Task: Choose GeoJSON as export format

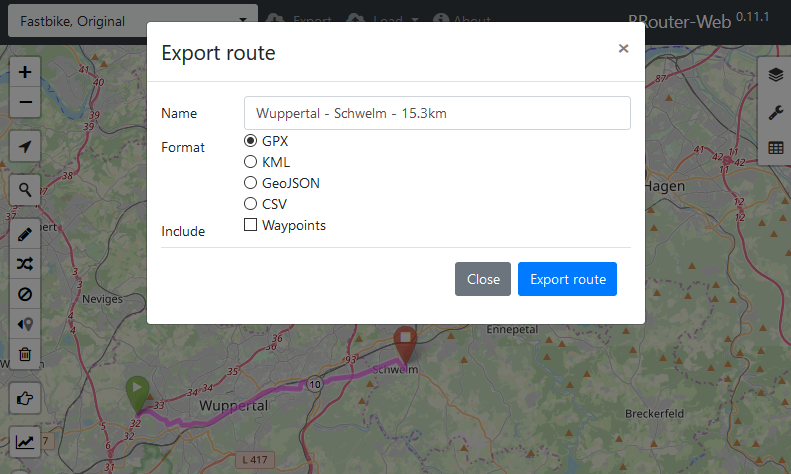Action: 251,183
